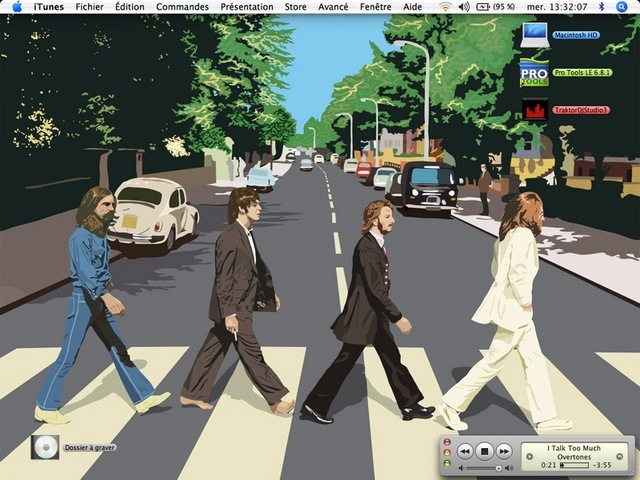Open the Fenêtre menu
This screenshot has width=640, height=480.
[x=376, y=7]
